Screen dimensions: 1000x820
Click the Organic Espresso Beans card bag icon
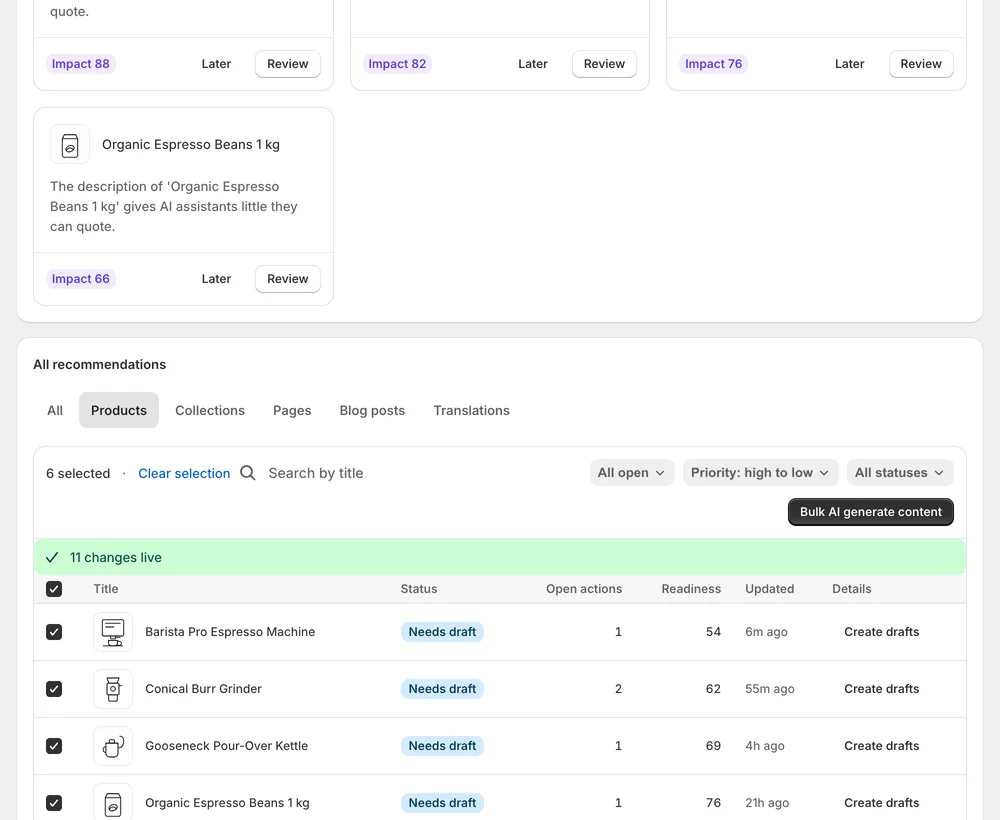point(70,145)
